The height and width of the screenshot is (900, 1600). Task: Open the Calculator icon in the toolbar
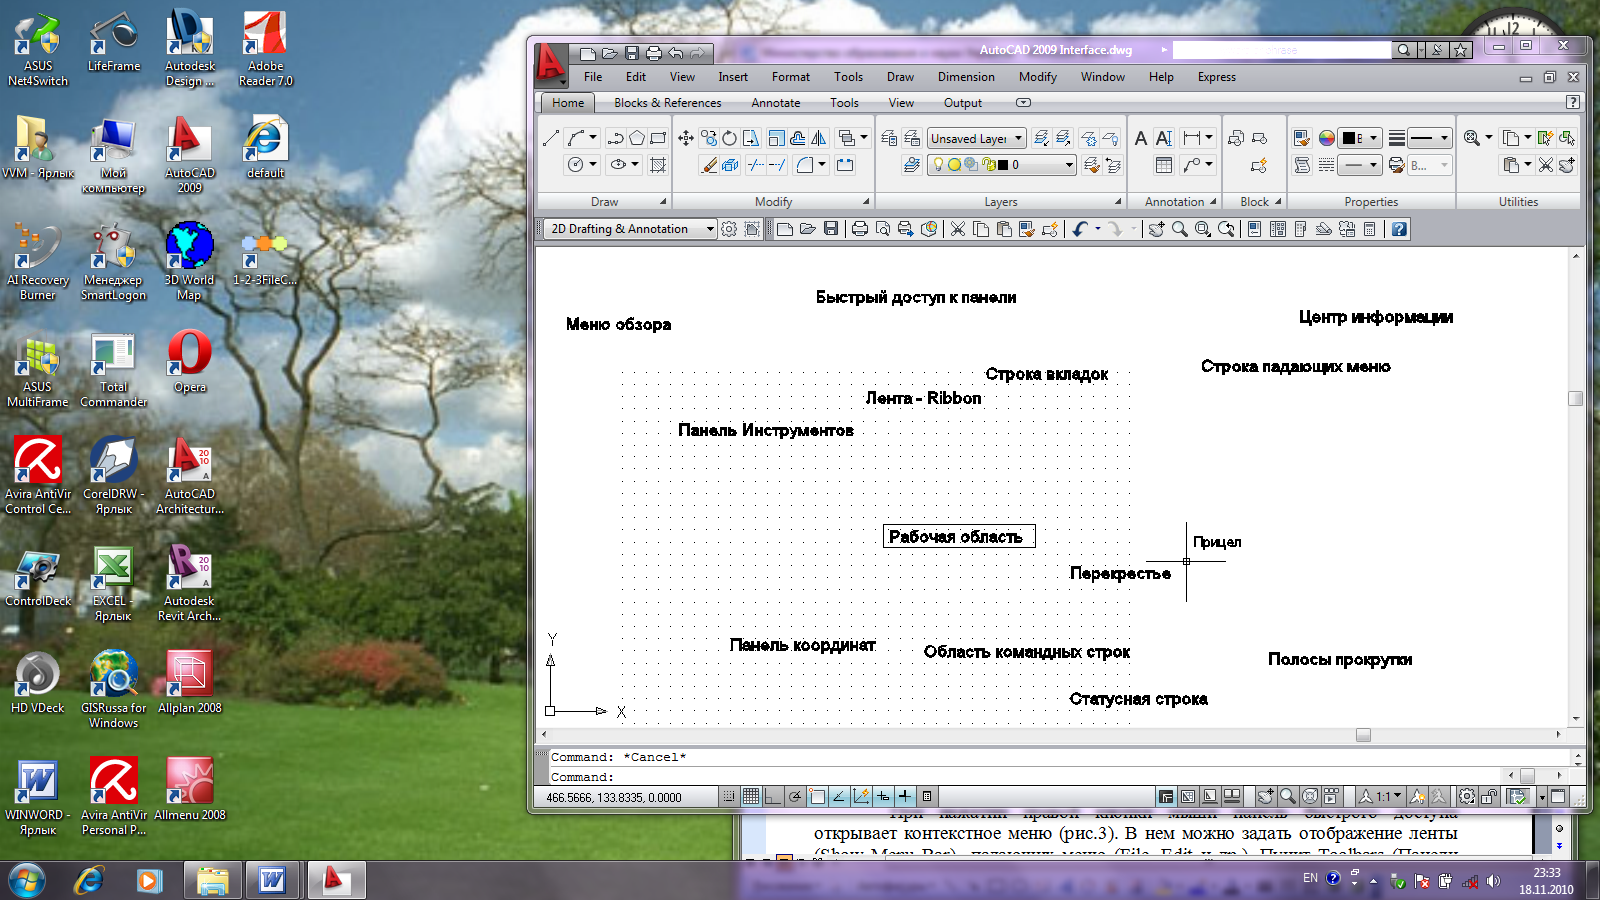click(x=1369, y=229)
